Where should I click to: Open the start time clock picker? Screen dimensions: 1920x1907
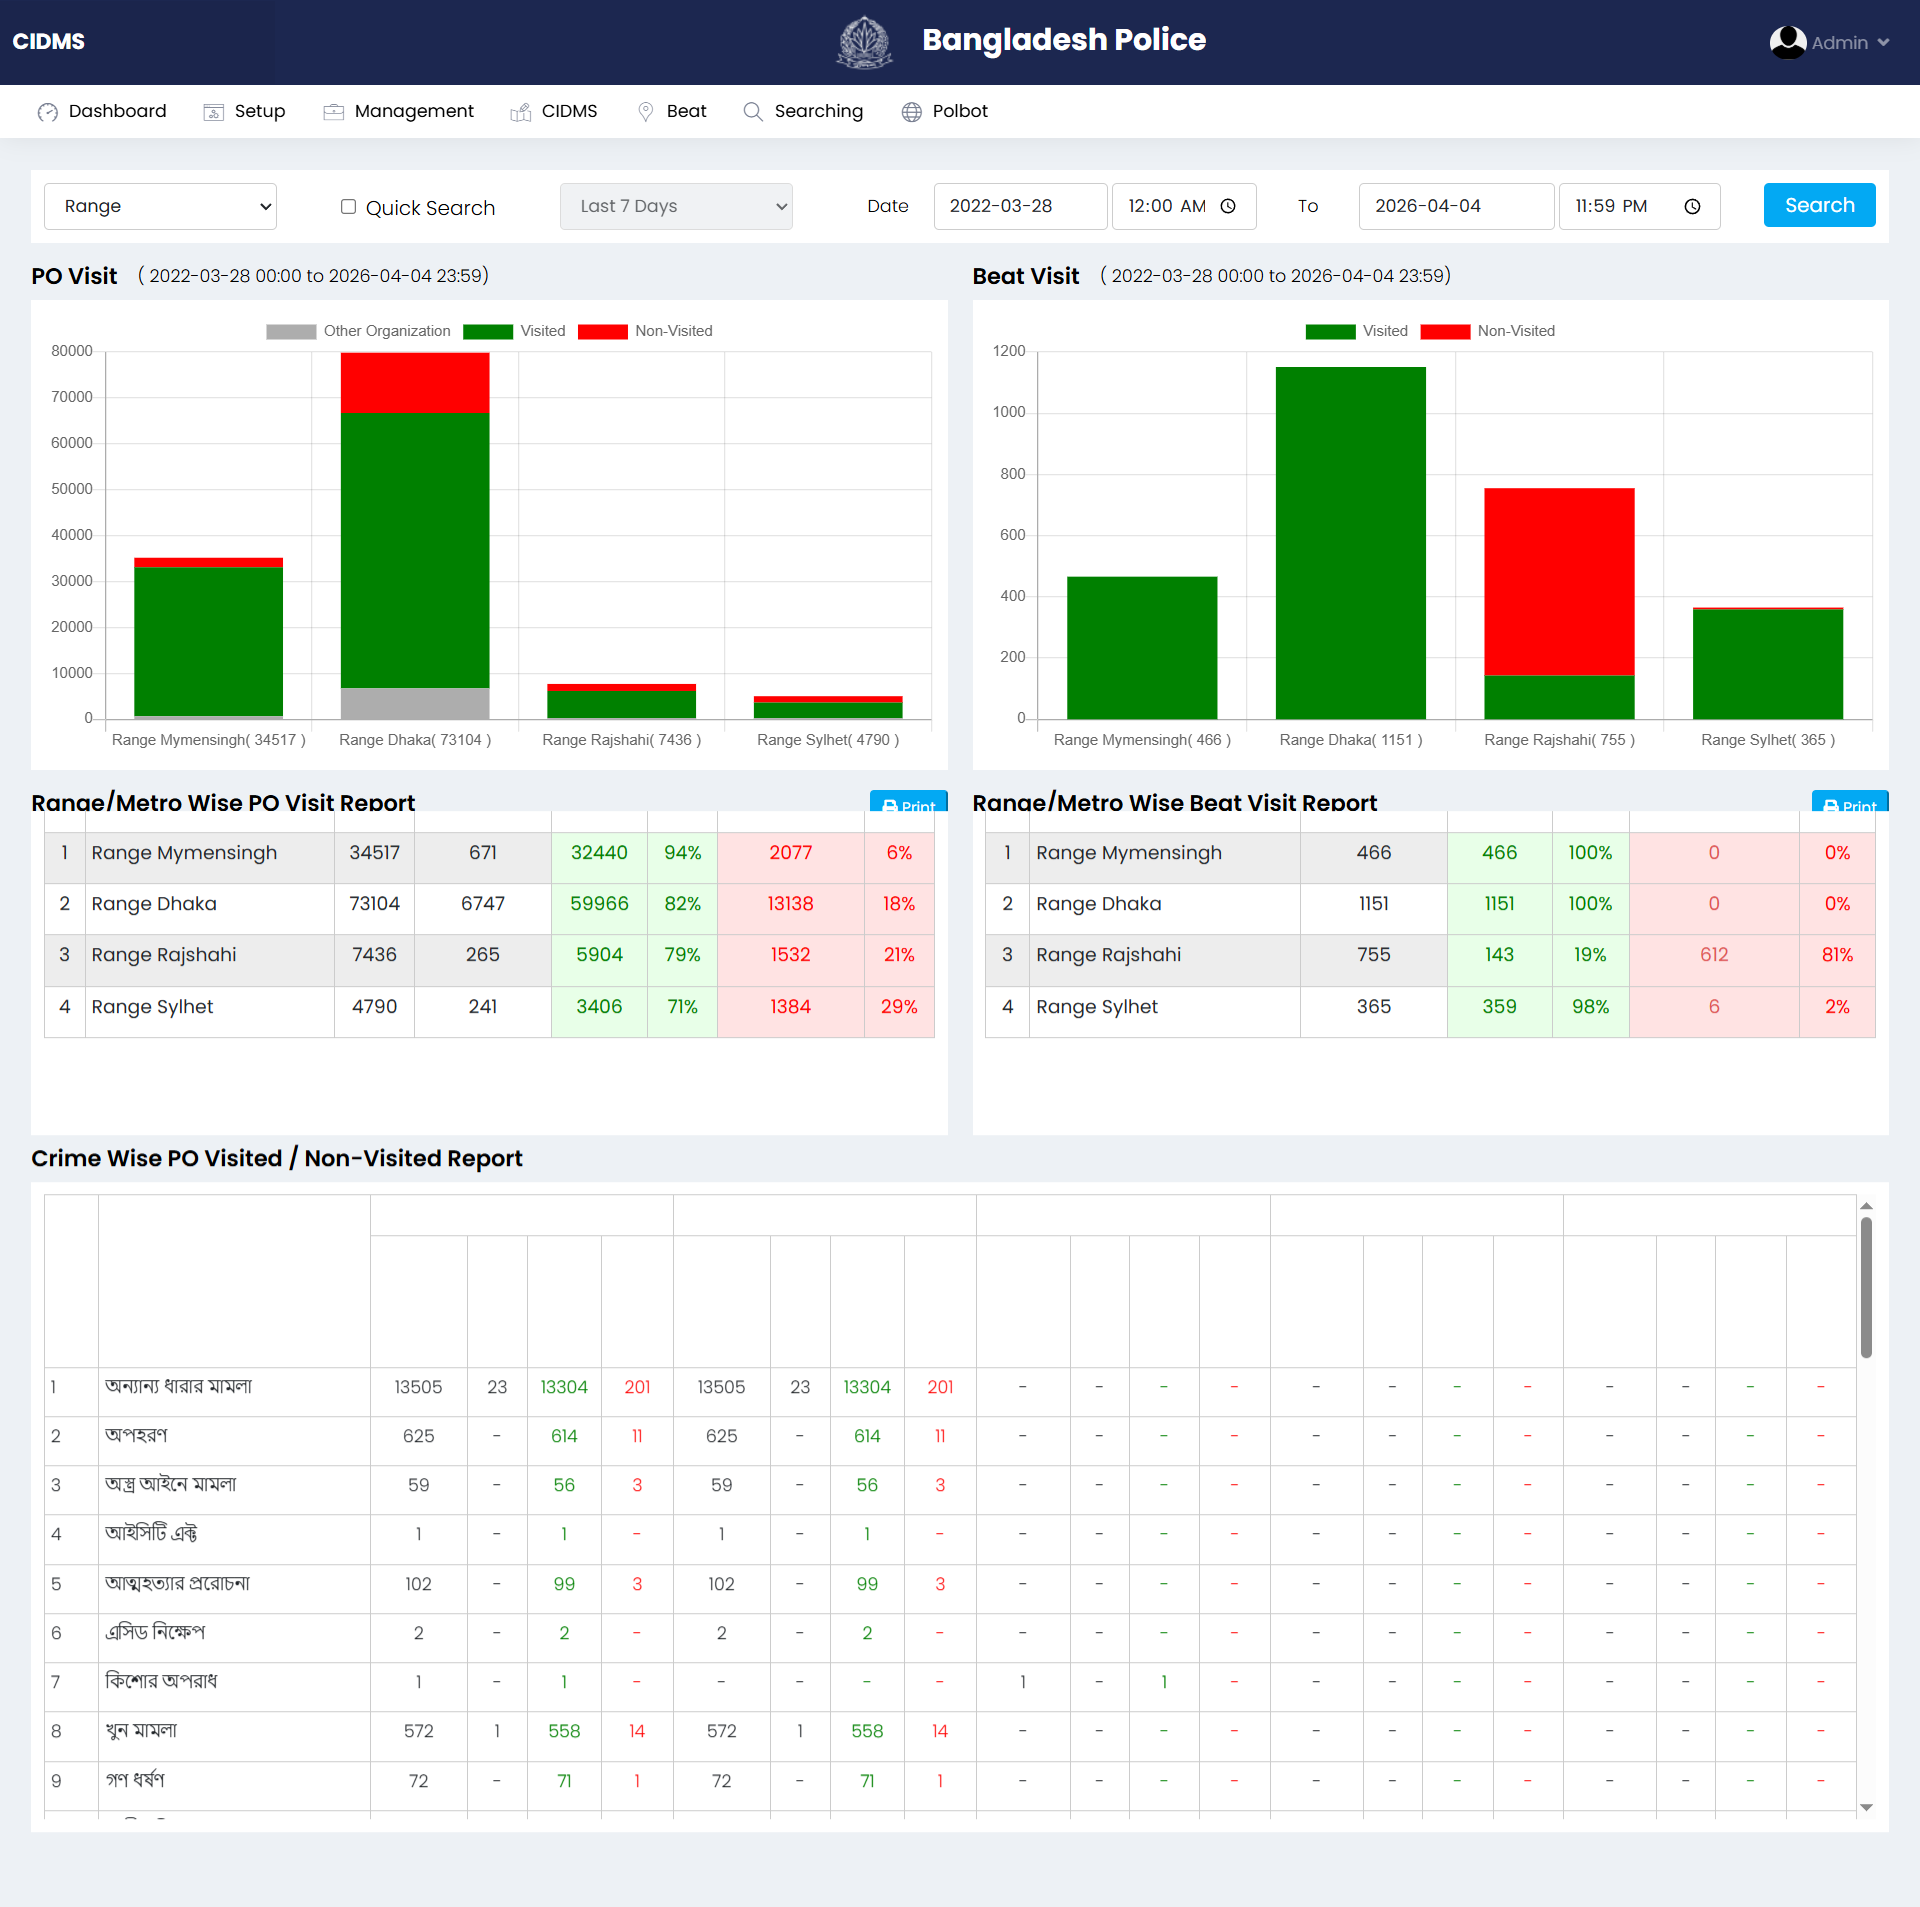point(1228,206)
